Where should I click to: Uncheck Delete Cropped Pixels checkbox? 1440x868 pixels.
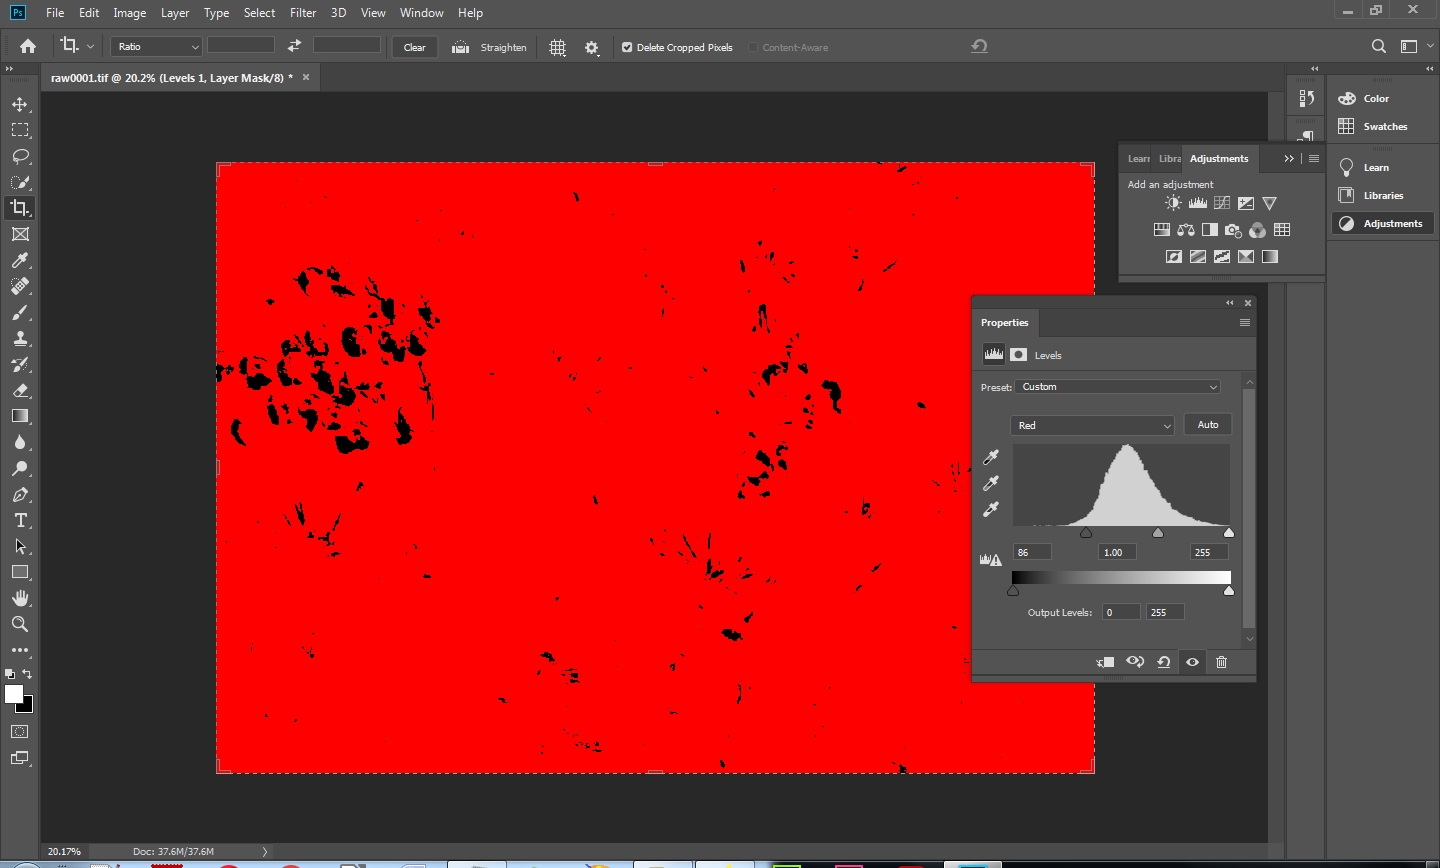(x=627, y=47)
